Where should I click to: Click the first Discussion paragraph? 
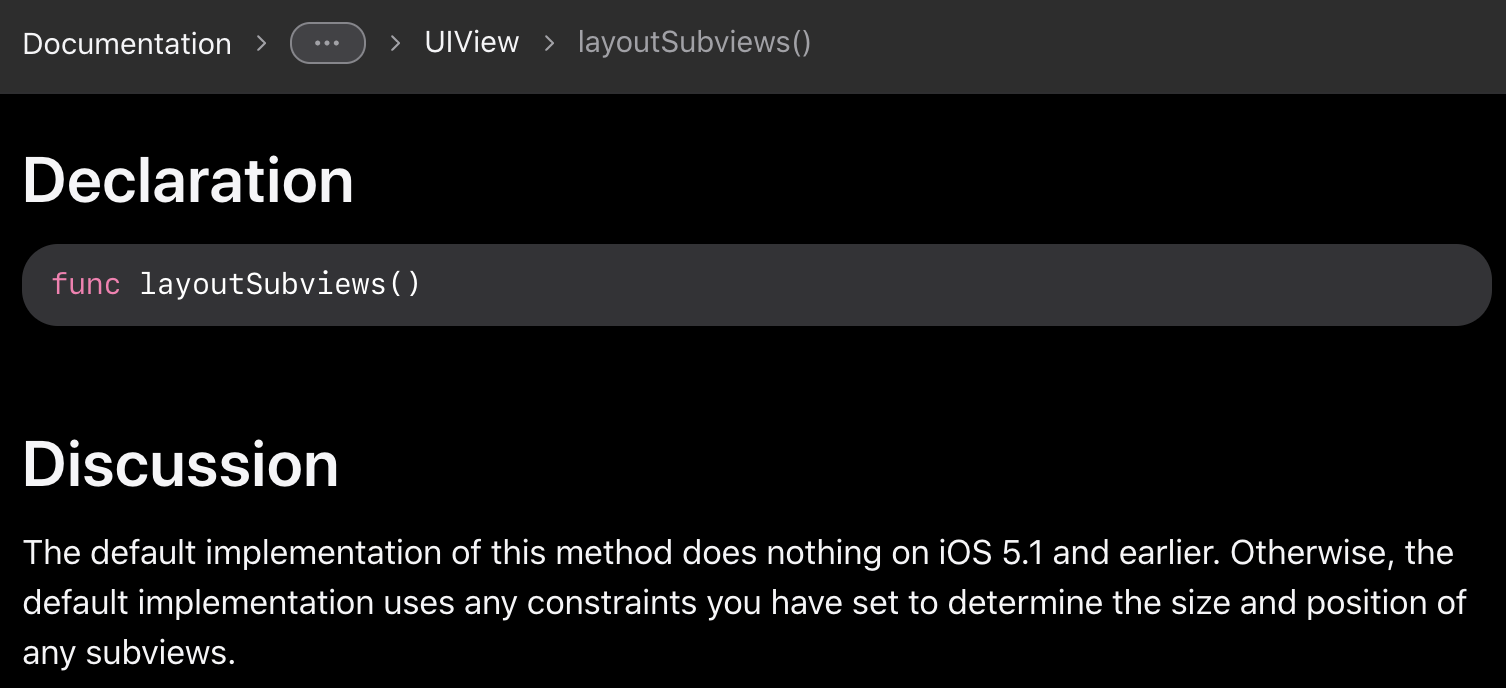700,602
